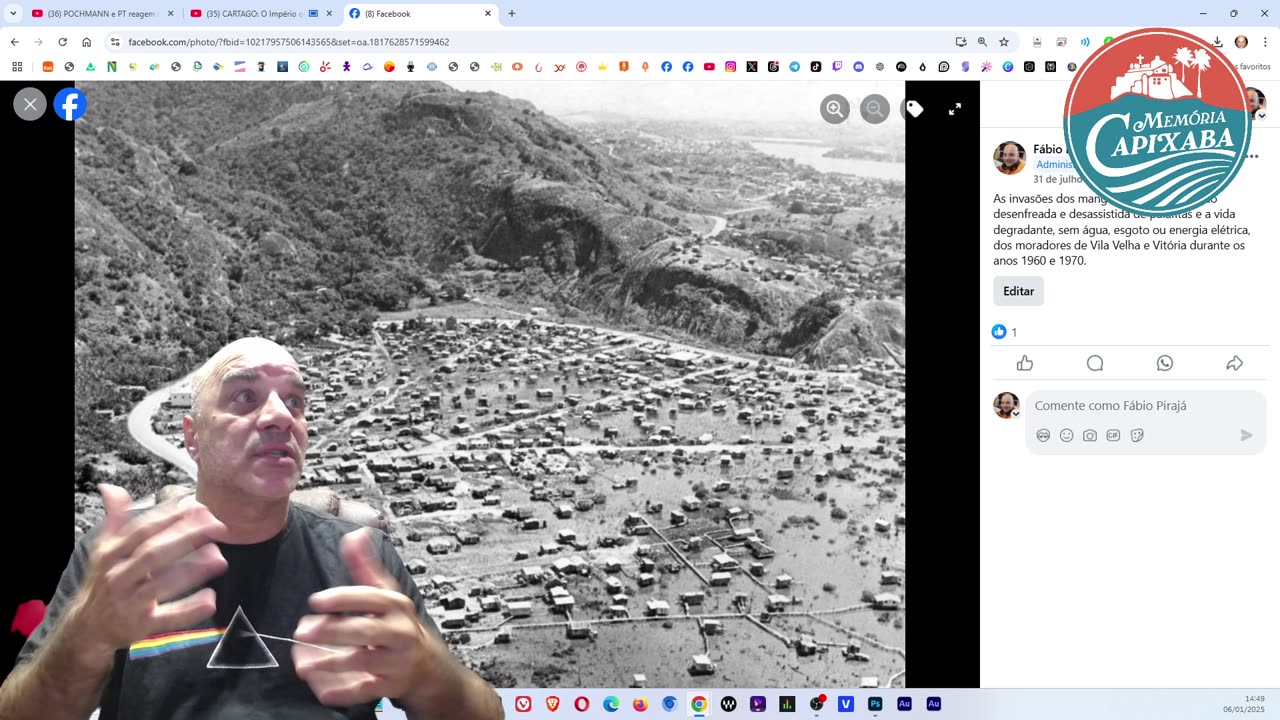This screenshot has height=720, width=1280.
Task: Open the TikTok bookmark
Action: [x=816, y=67]
